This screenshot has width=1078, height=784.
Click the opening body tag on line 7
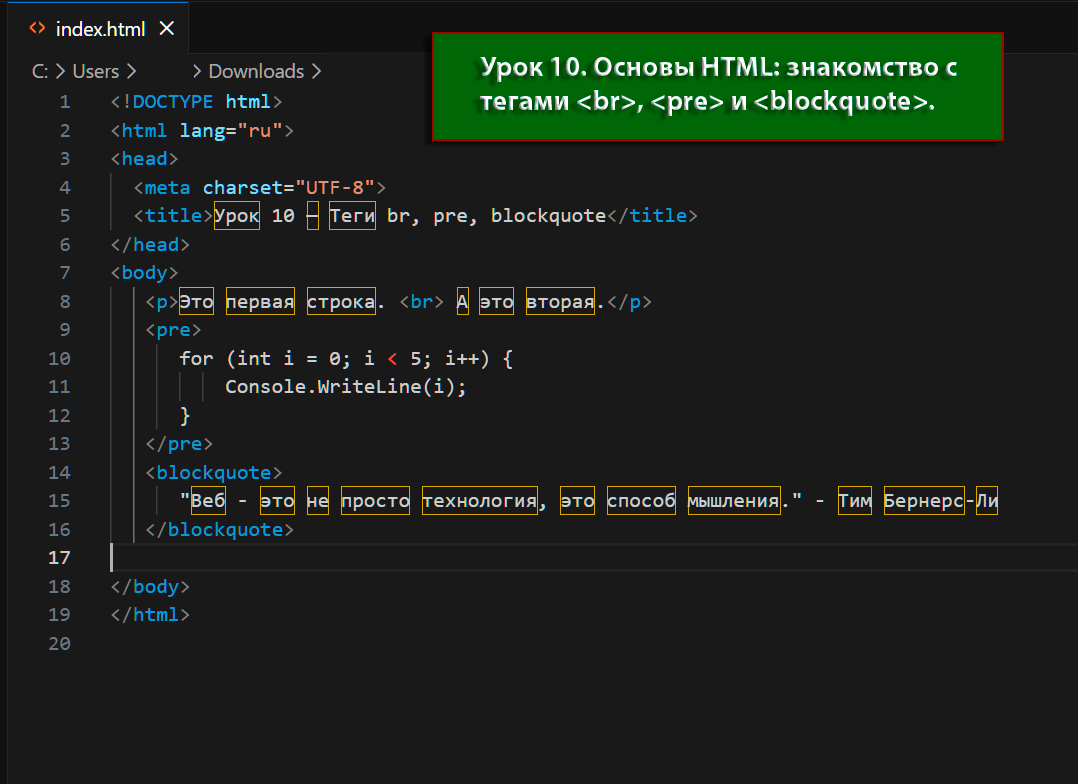tap(145, 273)
